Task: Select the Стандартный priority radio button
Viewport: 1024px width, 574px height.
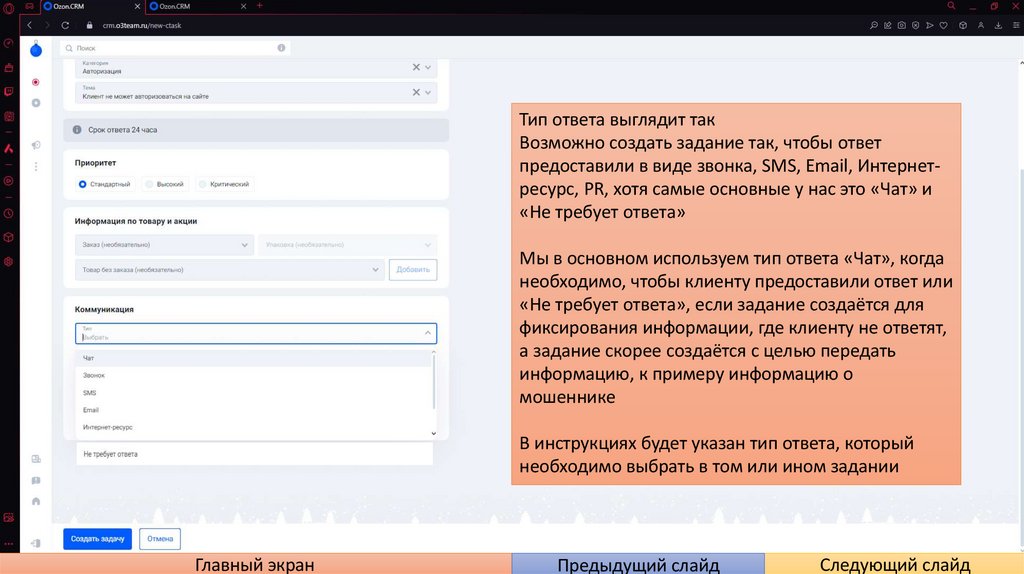Action: (x=82, y=184)
